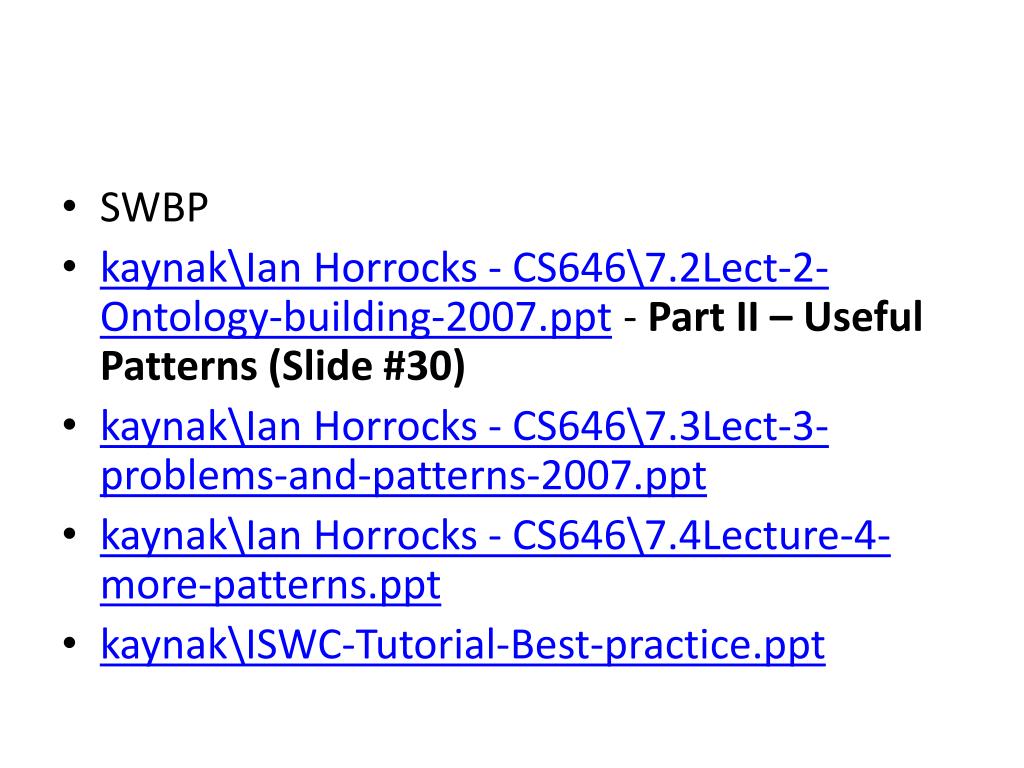Open the 7.4Lecture-4- hyperlink first line

tap(495, 536)
